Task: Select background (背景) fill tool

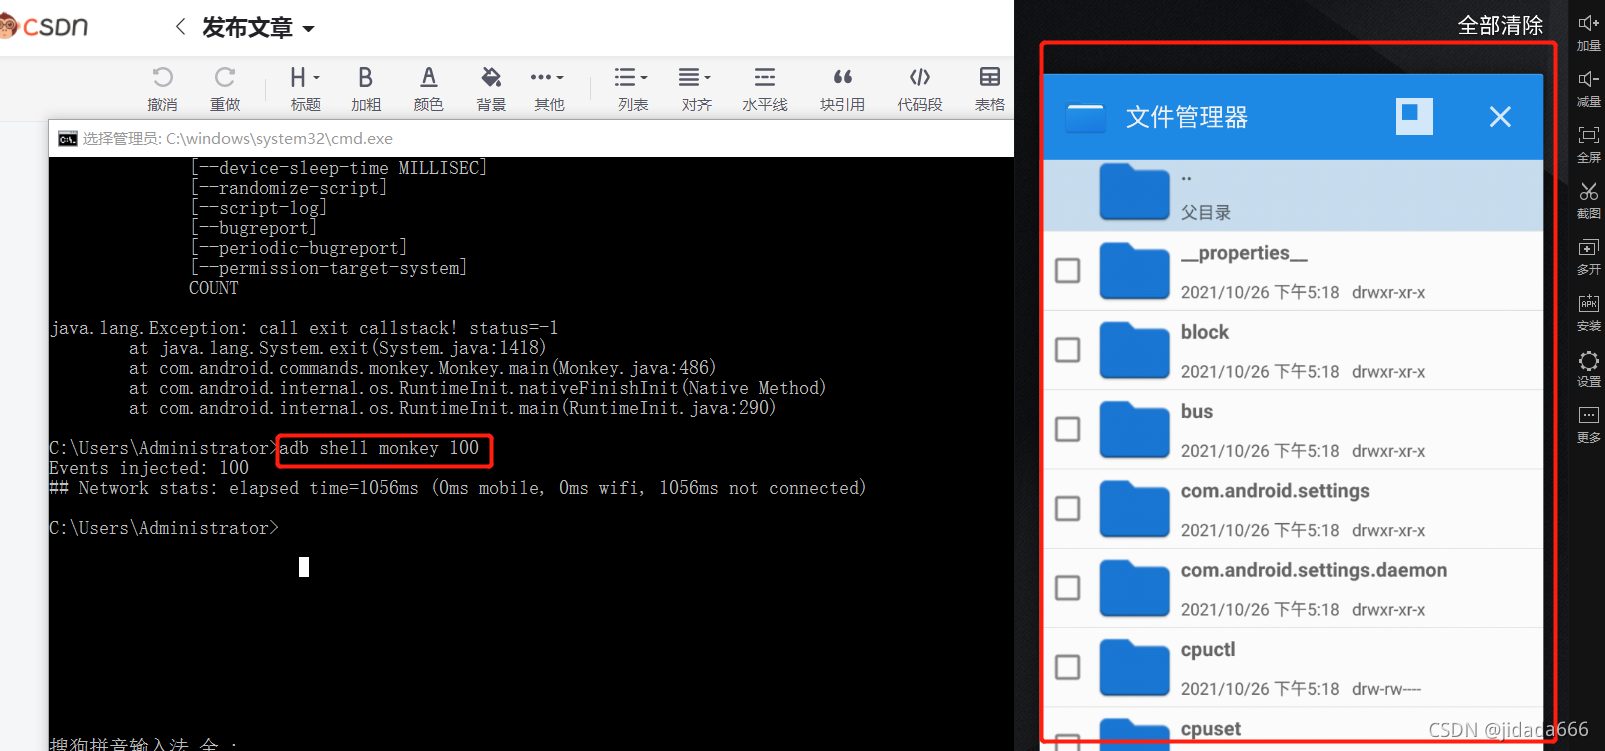Action: pyautogui.click(x=491, y=77)
